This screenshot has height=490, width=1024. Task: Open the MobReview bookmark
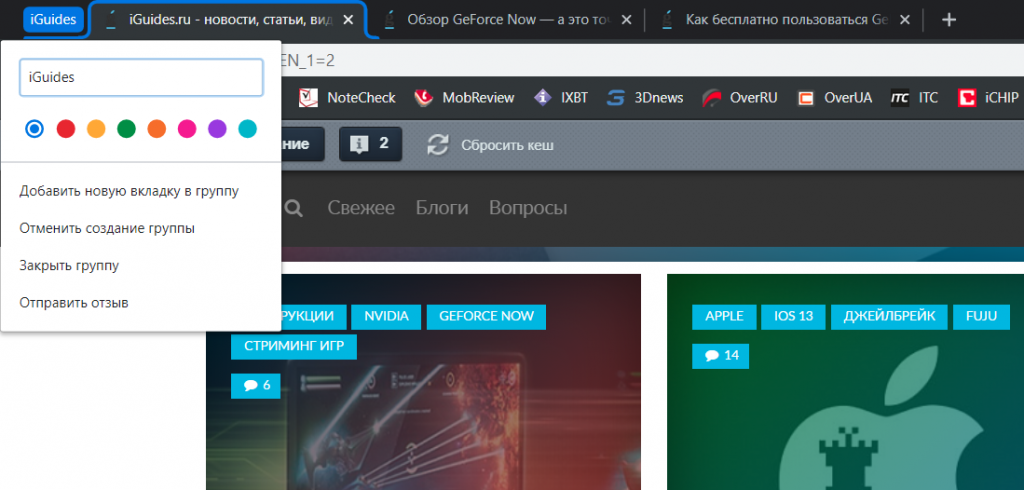click(464, 98)
